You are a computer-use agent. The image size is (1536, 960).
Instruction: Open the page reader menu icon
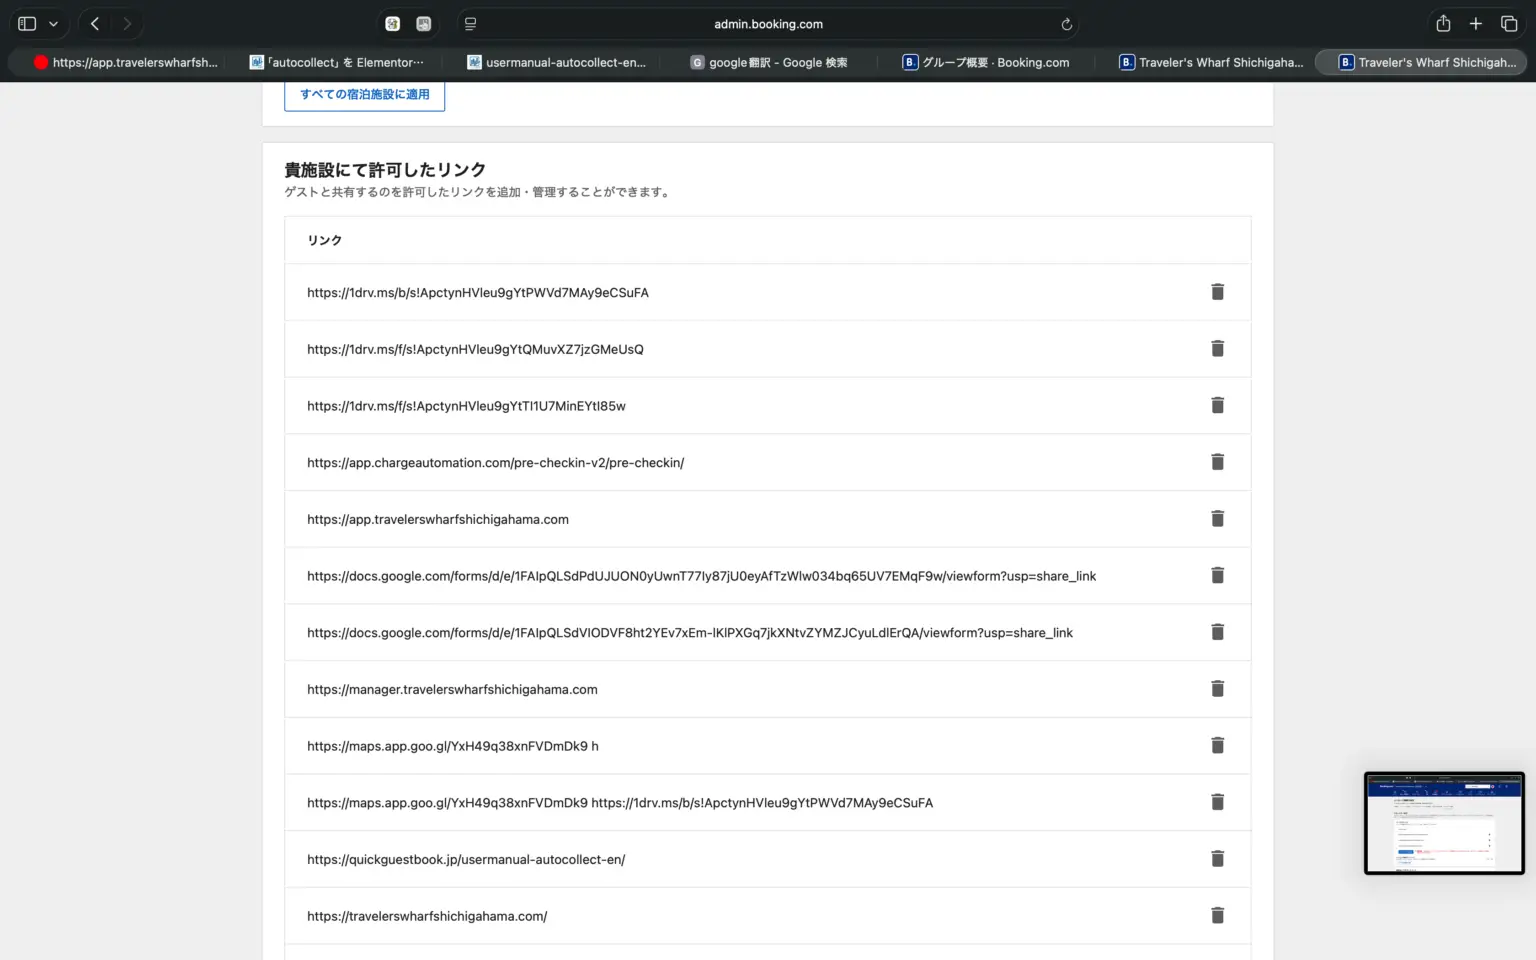(x=470, y=24)
